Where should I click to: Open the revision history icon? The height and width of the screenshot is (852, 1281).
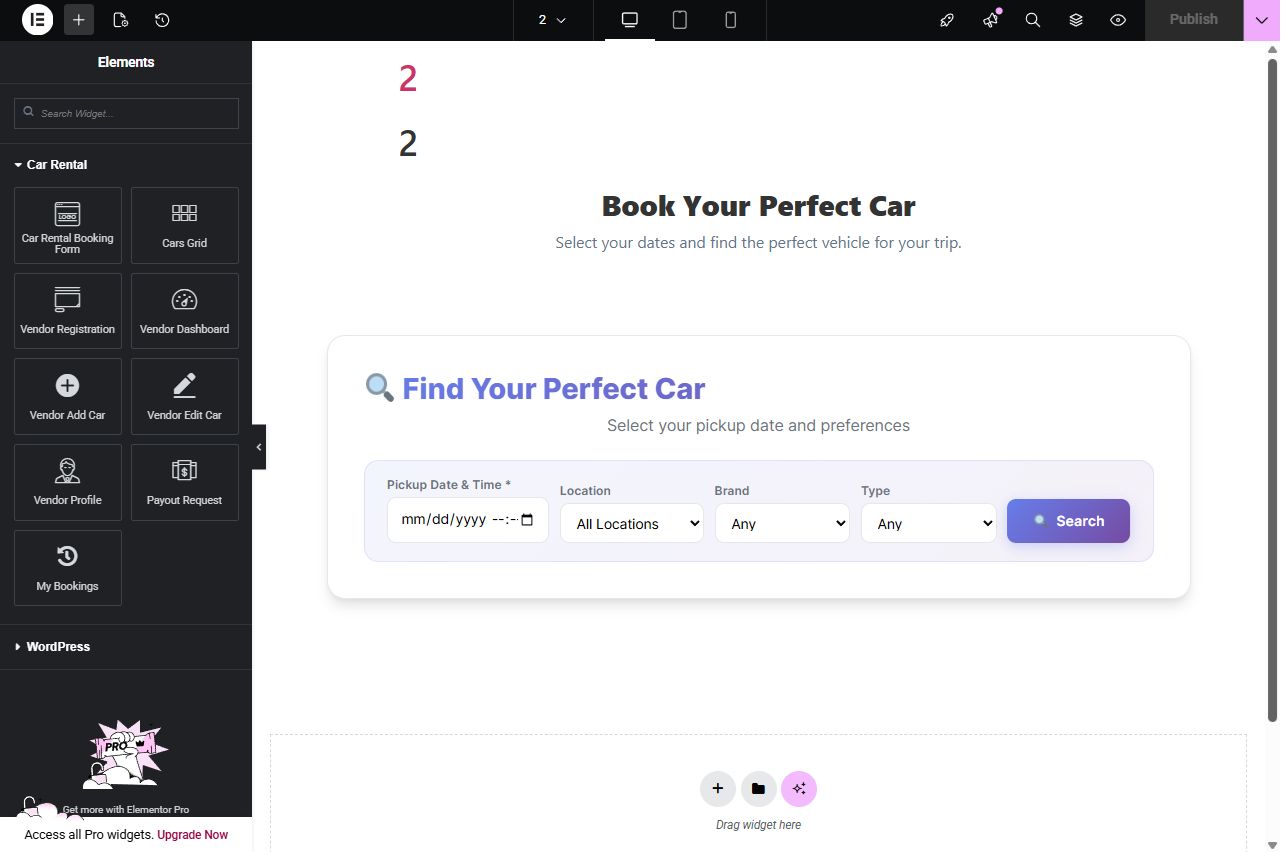click(x=162, y=20)
